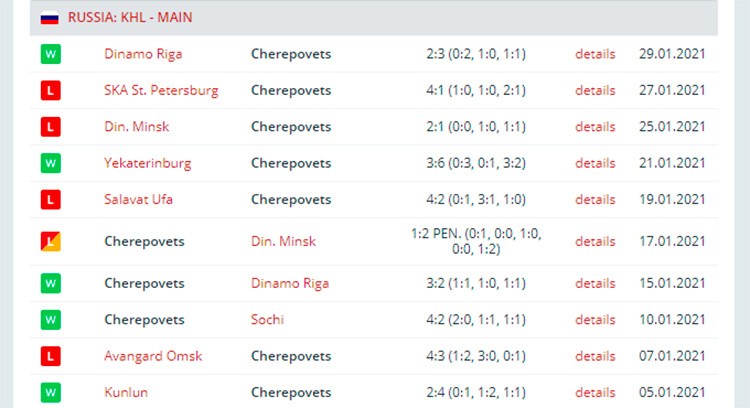Click the L badge for the Avangard Omsk match
This screenshot has height=408, width=750.
(x=51, y=356)
